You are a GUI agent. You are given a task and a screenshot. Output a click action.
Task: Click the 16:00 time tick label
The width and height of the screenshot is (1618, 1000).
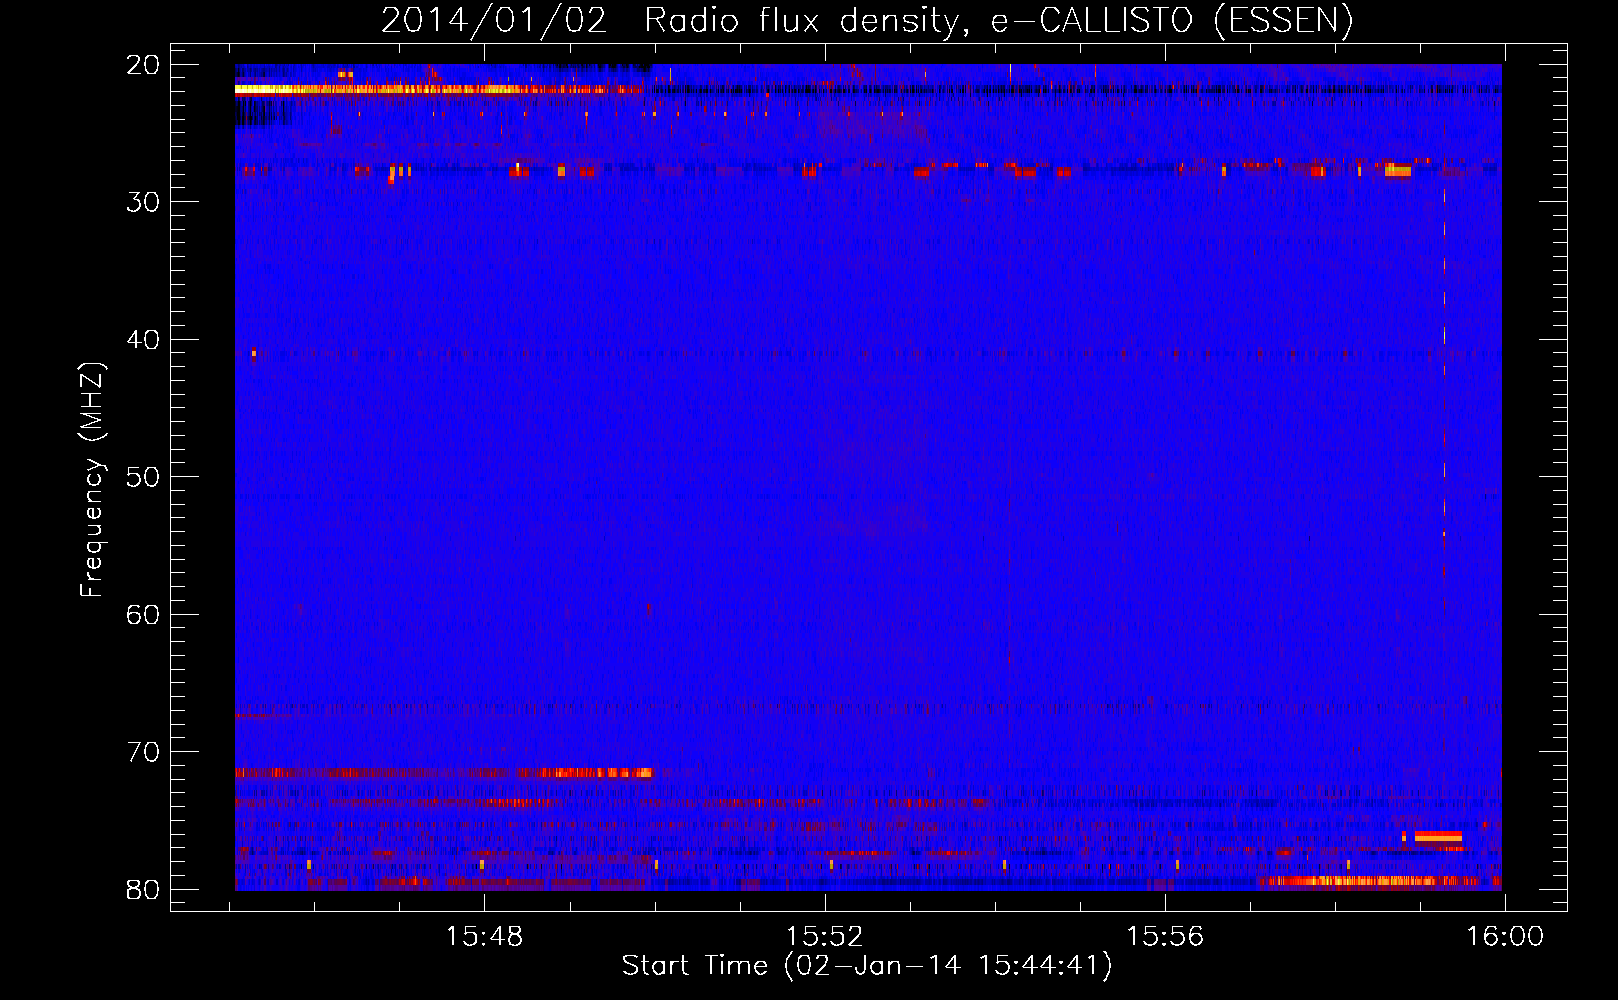click(x=1505, y=937)
